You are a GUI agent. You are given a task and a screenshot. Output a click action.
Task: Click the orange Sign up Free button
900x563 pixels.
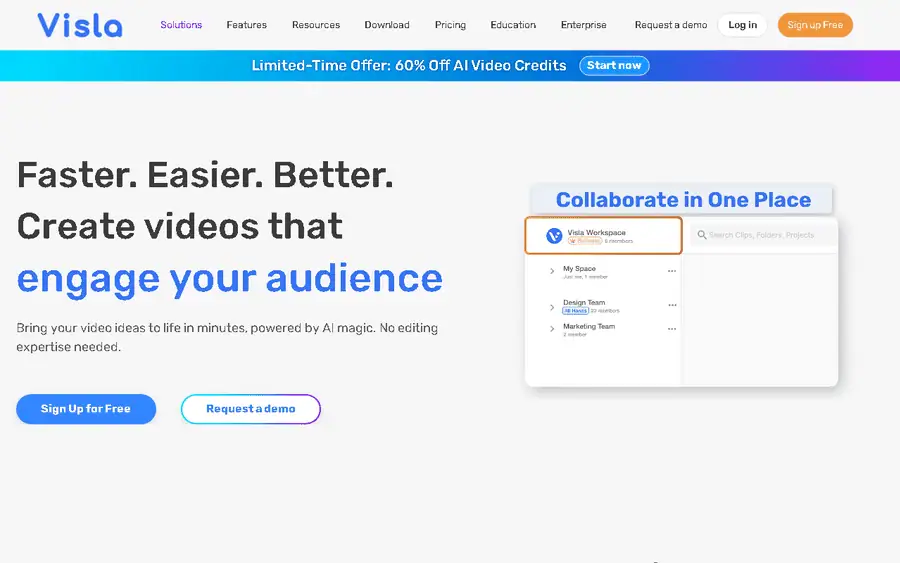(815, 25)
